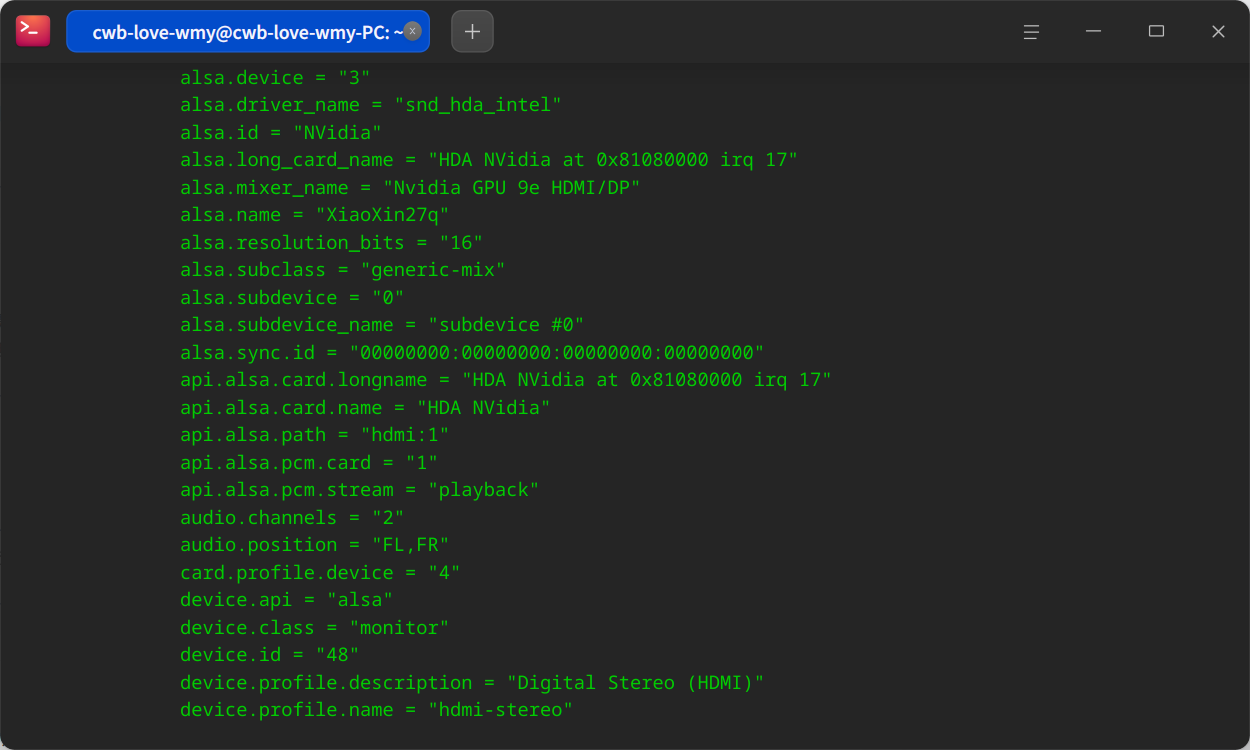Screen dimensions: 1250x750
Task: Click the device.profile.description line
Action: (472, 683)
